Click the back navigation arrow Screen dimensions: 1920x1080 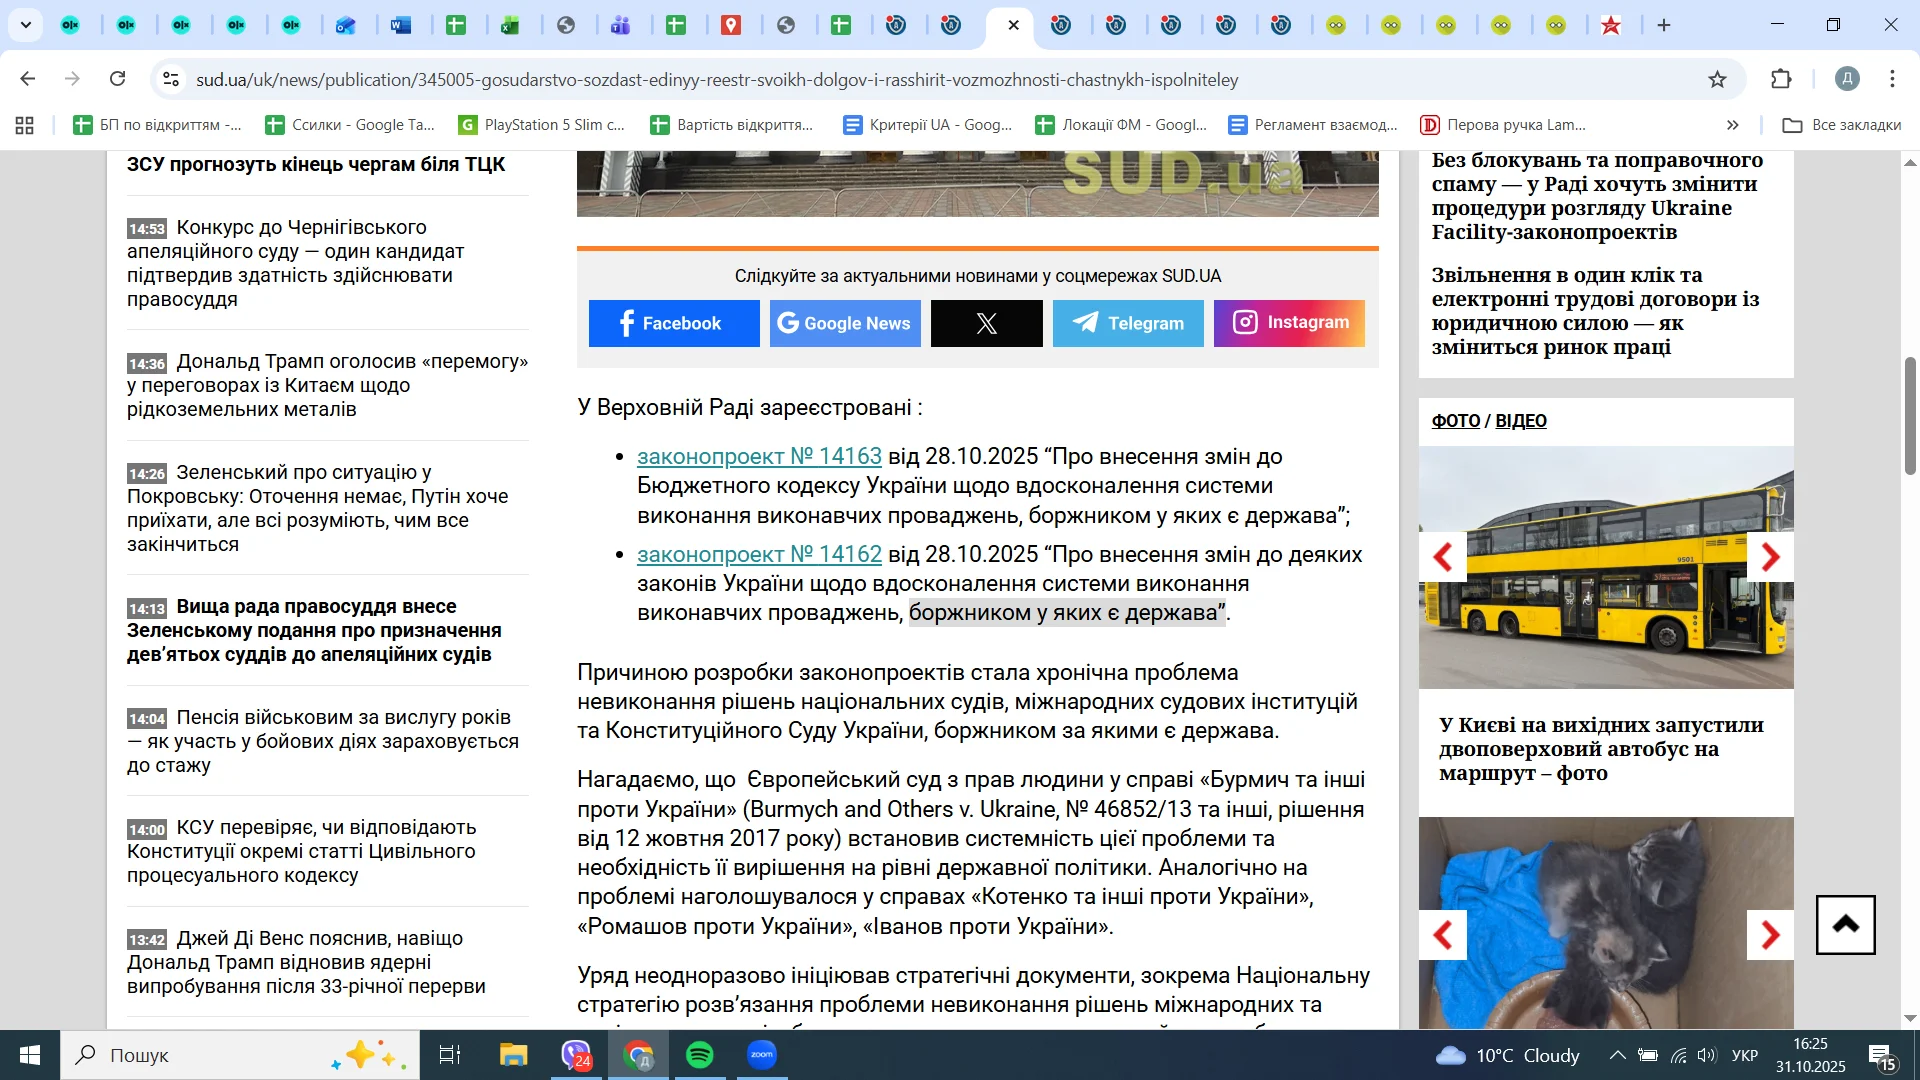pyautogui.click(x=27, y=79)
